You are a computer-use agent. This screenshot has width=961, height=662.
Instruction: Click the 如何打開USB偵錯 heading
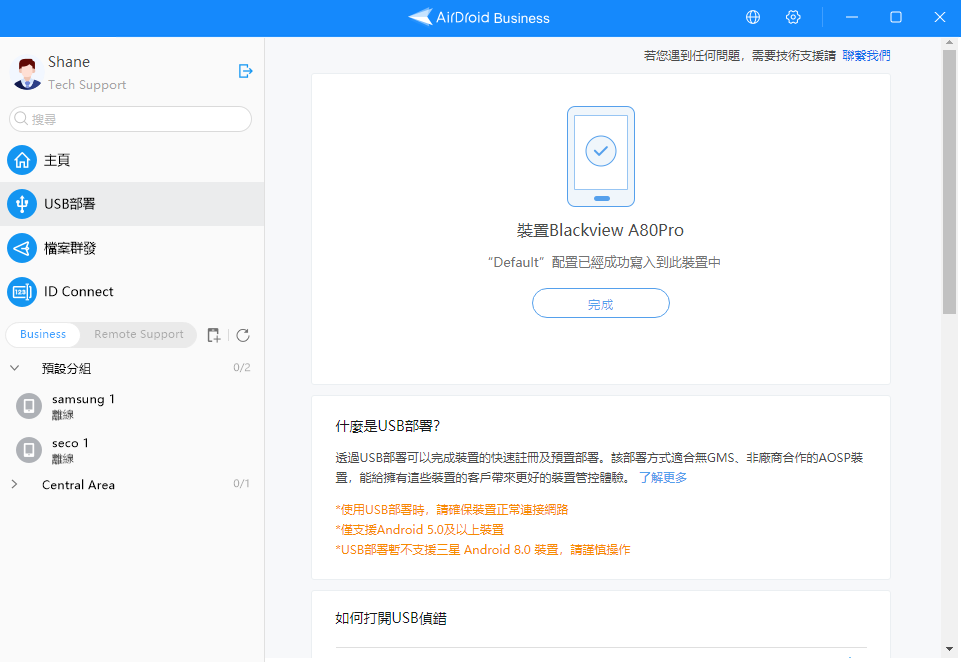pos(391,618)
